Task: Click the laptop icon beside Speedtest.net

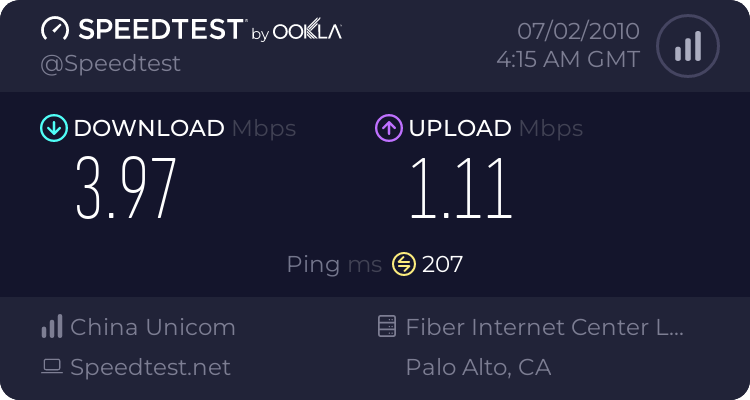Action: (x=52, y=367)
